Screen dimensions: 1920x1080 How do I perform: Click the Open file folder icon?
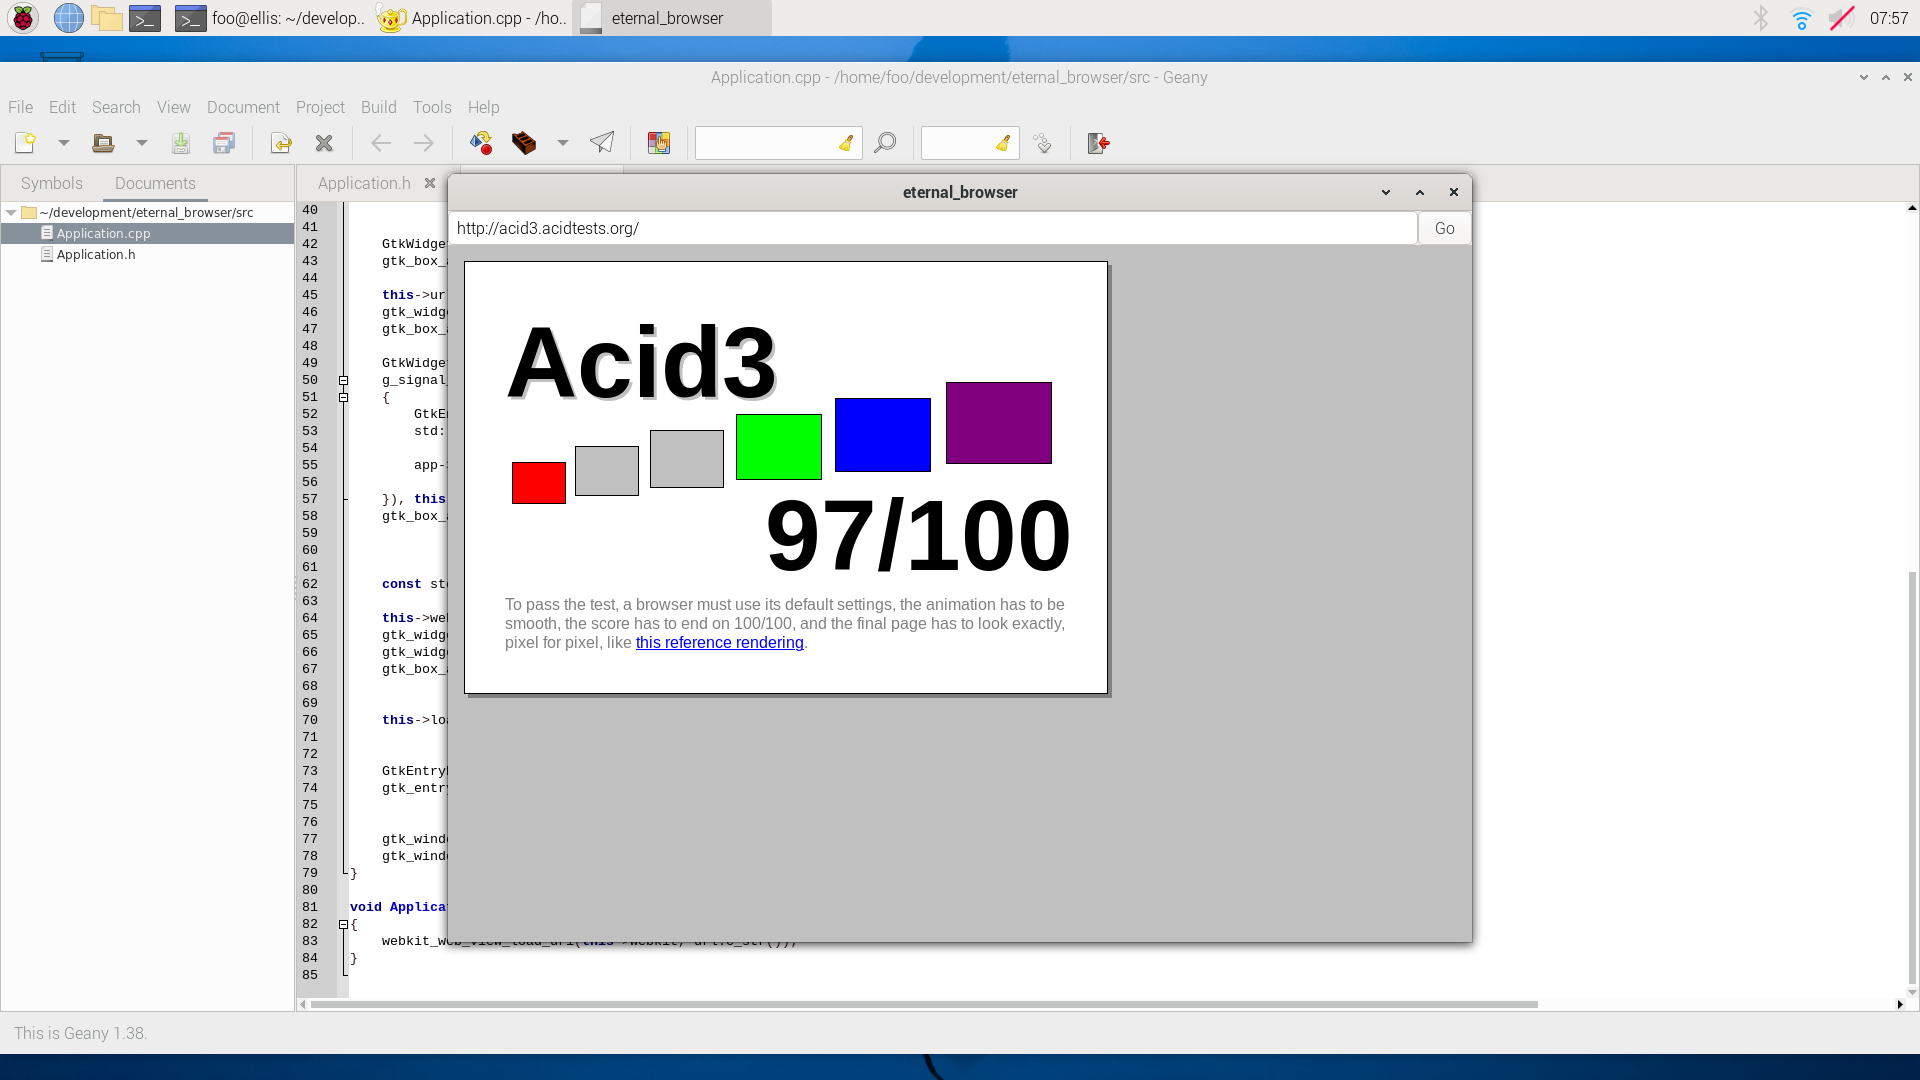pos(103,143)
